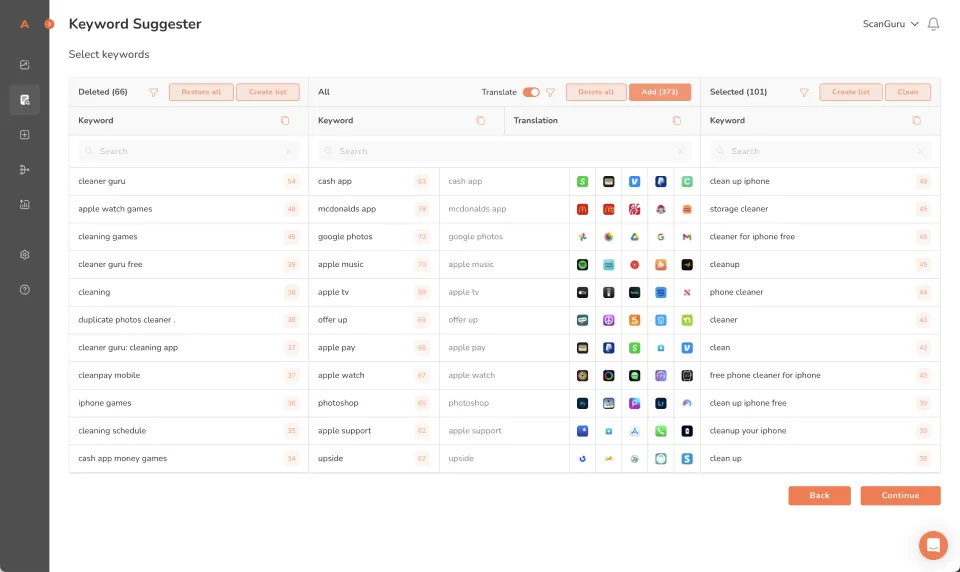Click first app icon in mcdonalds app row
This screenshot has height=572, width=960.
click(x=582, y=209)
